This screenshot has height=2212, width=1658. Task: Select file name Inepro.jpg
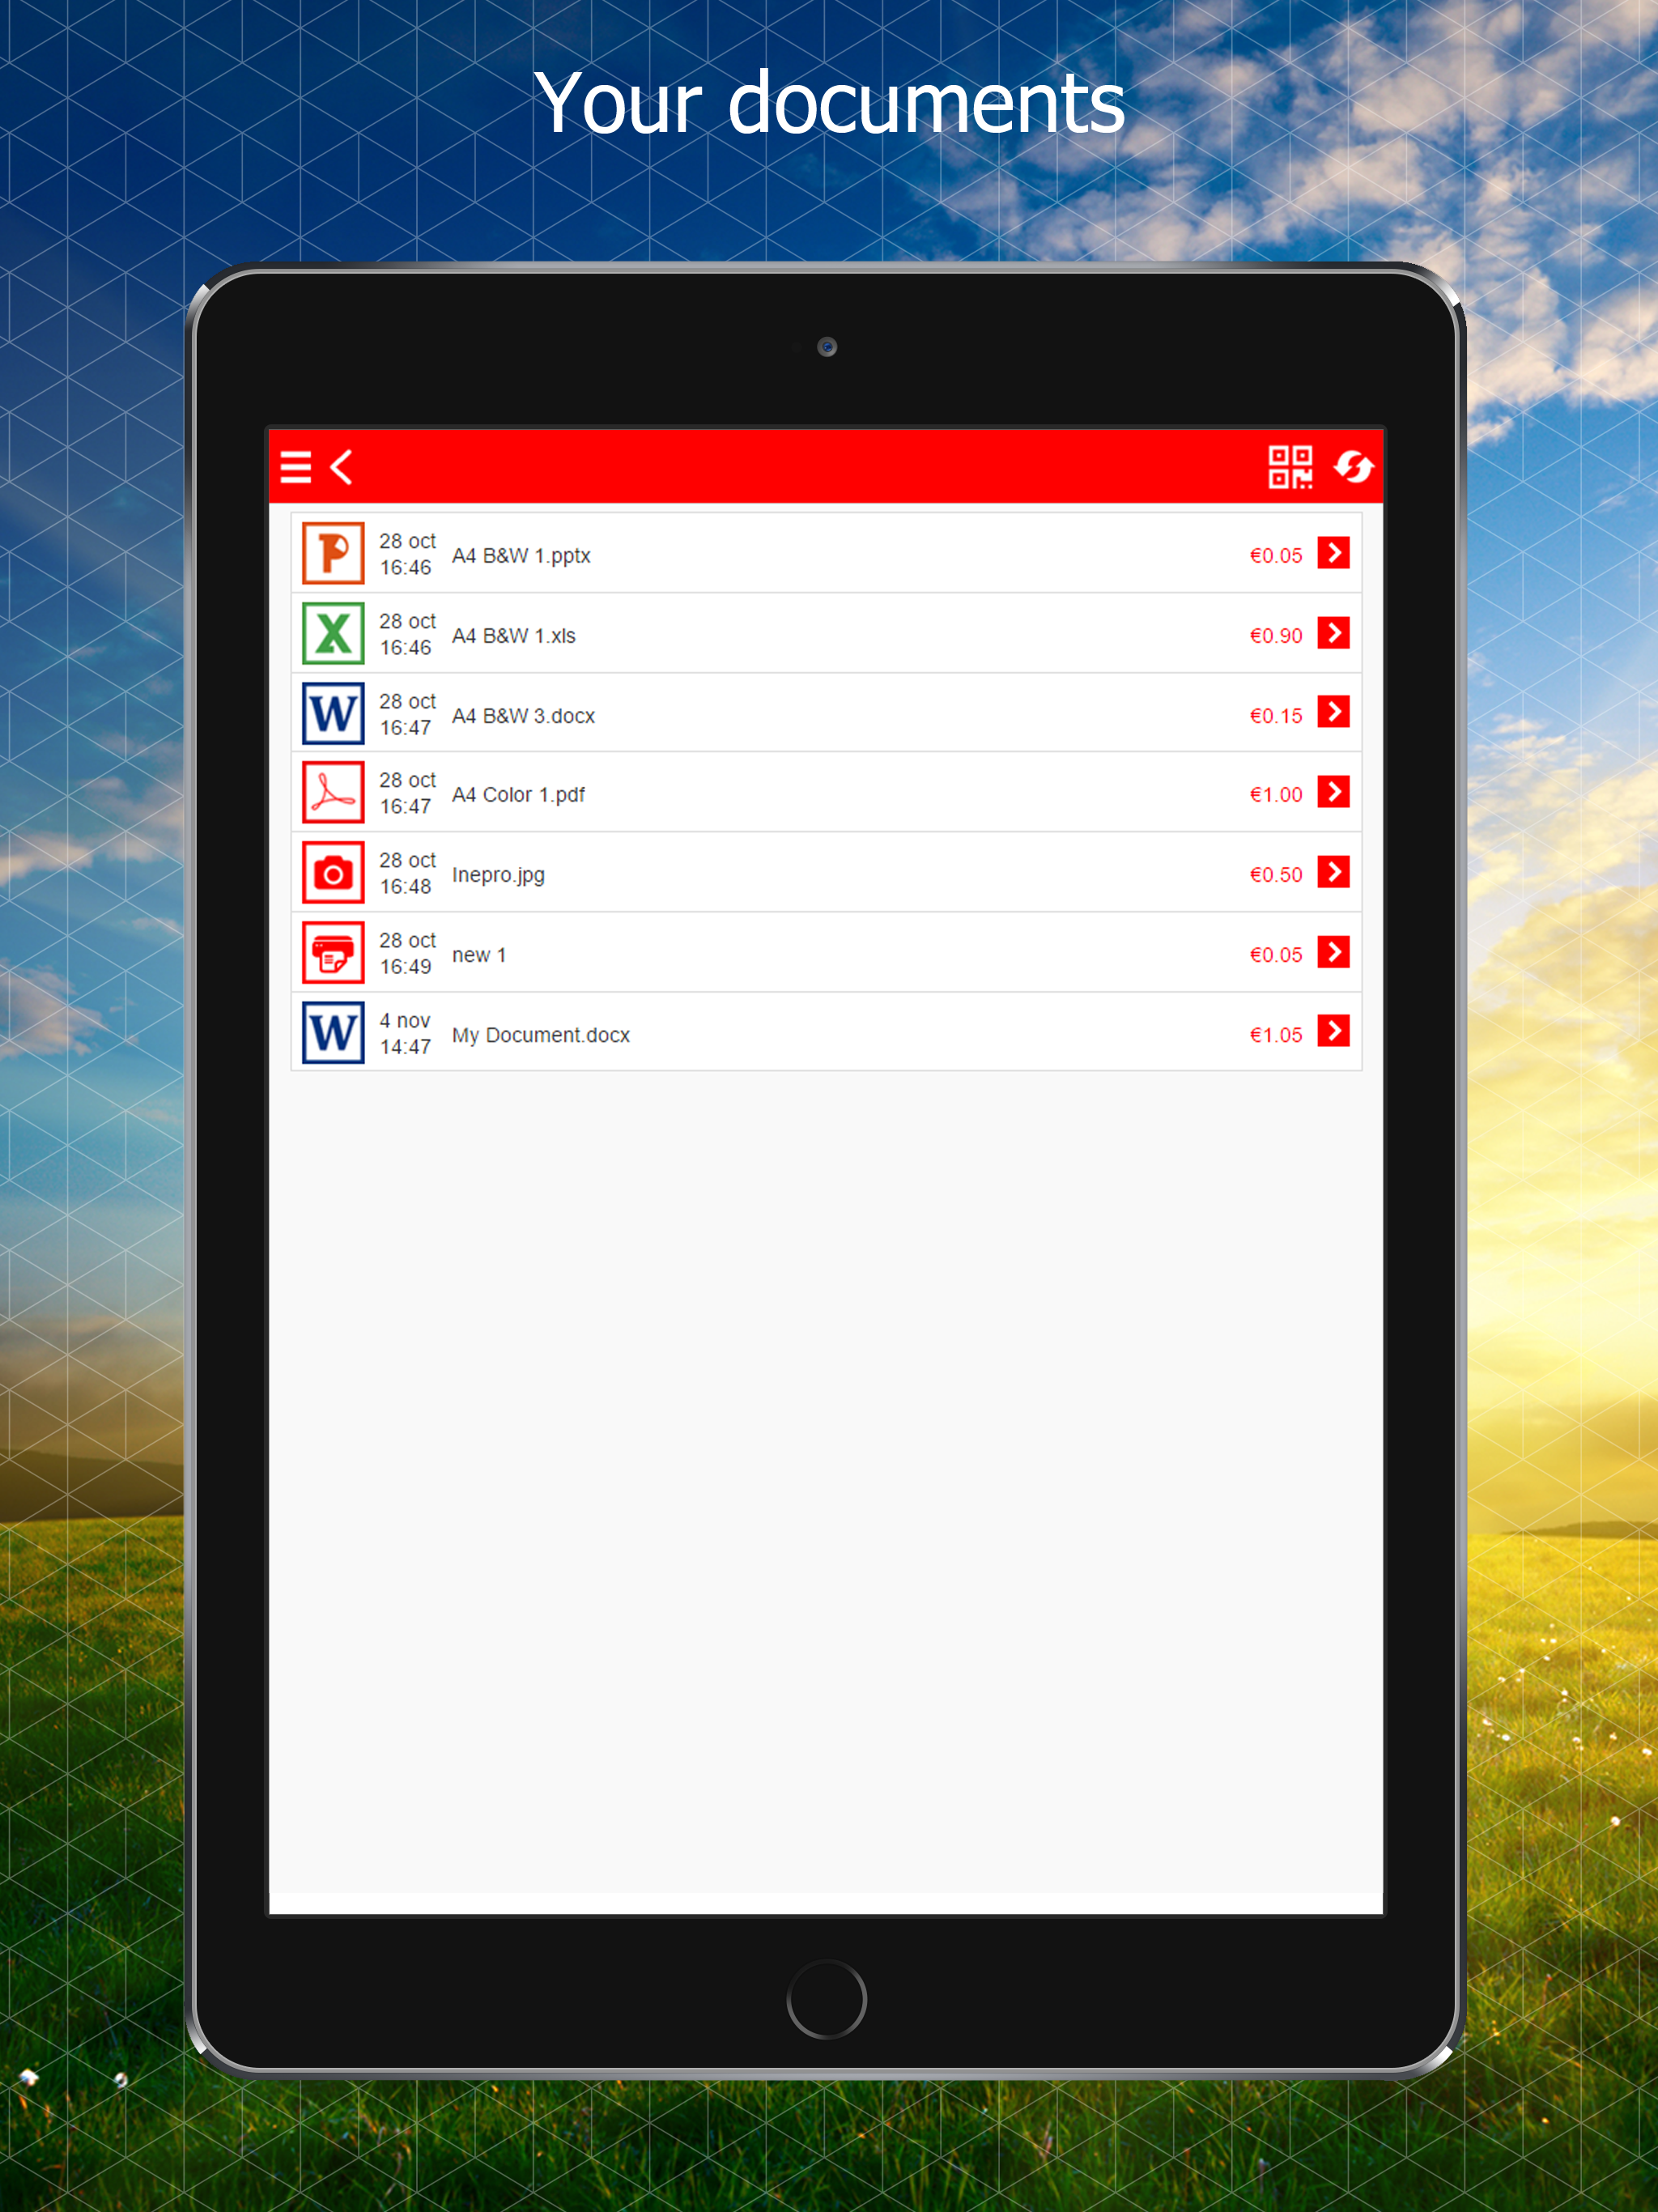(498, 875)
